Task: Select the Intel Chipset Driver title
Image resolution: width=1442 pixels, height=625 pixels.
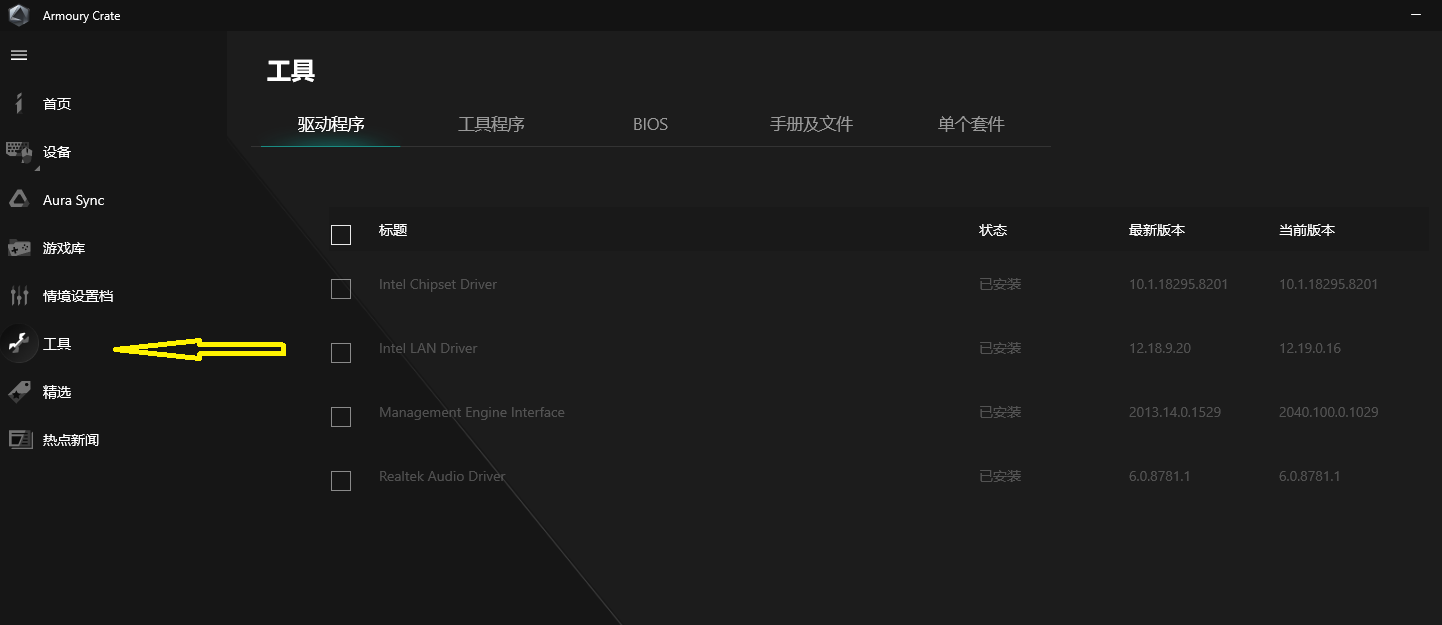Action: pos(438,284)
